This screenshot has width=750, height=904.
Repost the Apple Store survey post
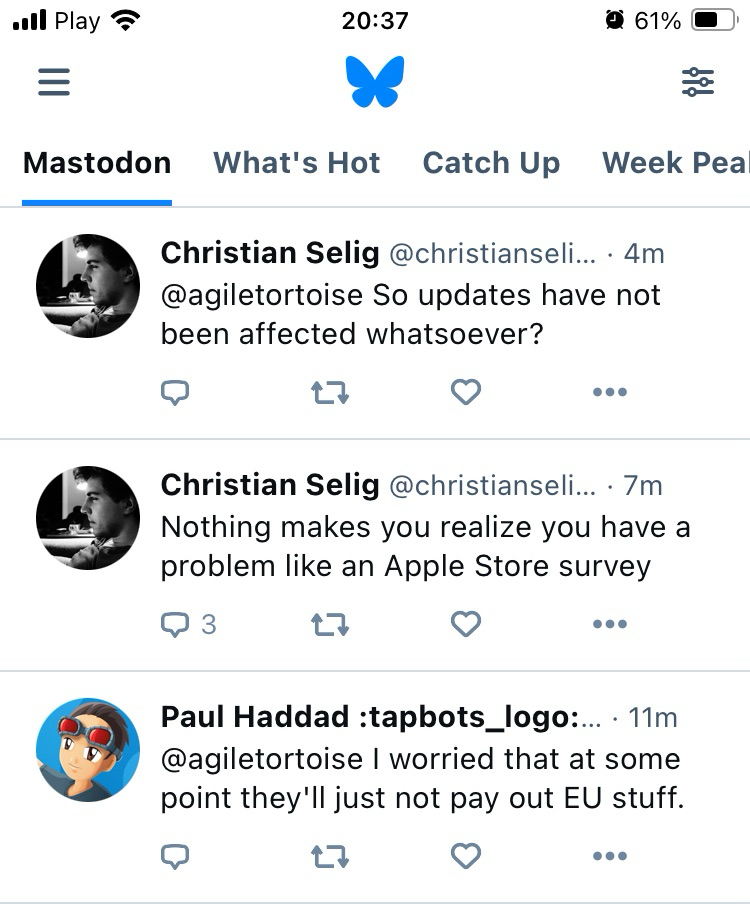click(x=329, y=625)
